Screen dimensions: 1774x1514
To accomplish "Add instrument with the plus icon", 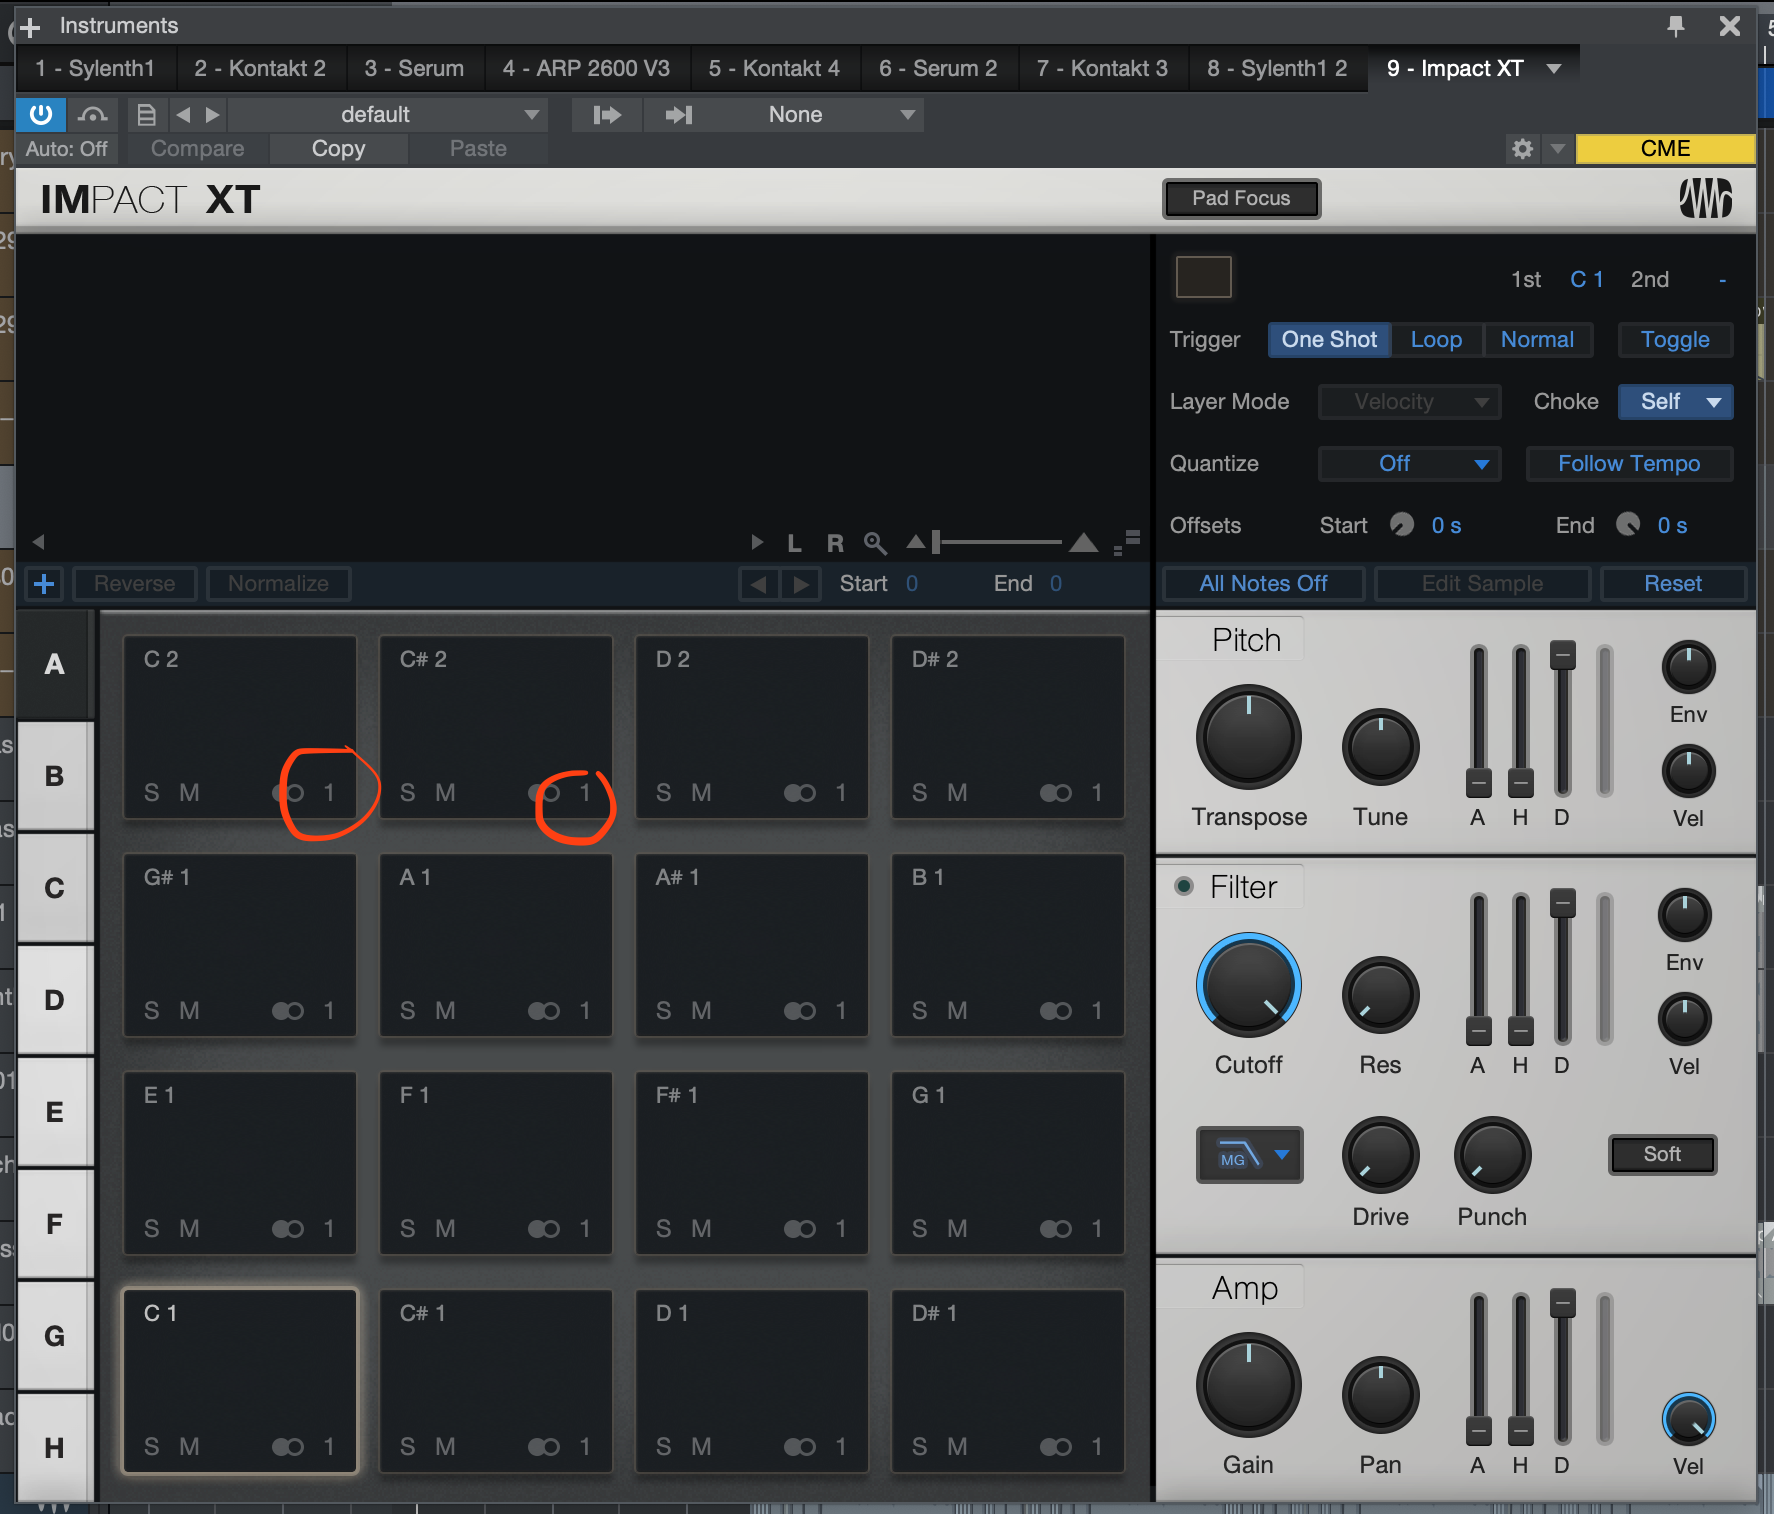I will (30, 27).
